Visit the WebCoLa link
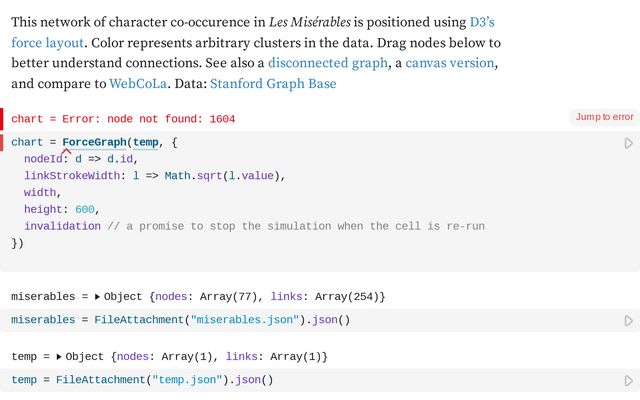This screenshot has width=640, height=400. pyautogui.click(x=137, y=84)
